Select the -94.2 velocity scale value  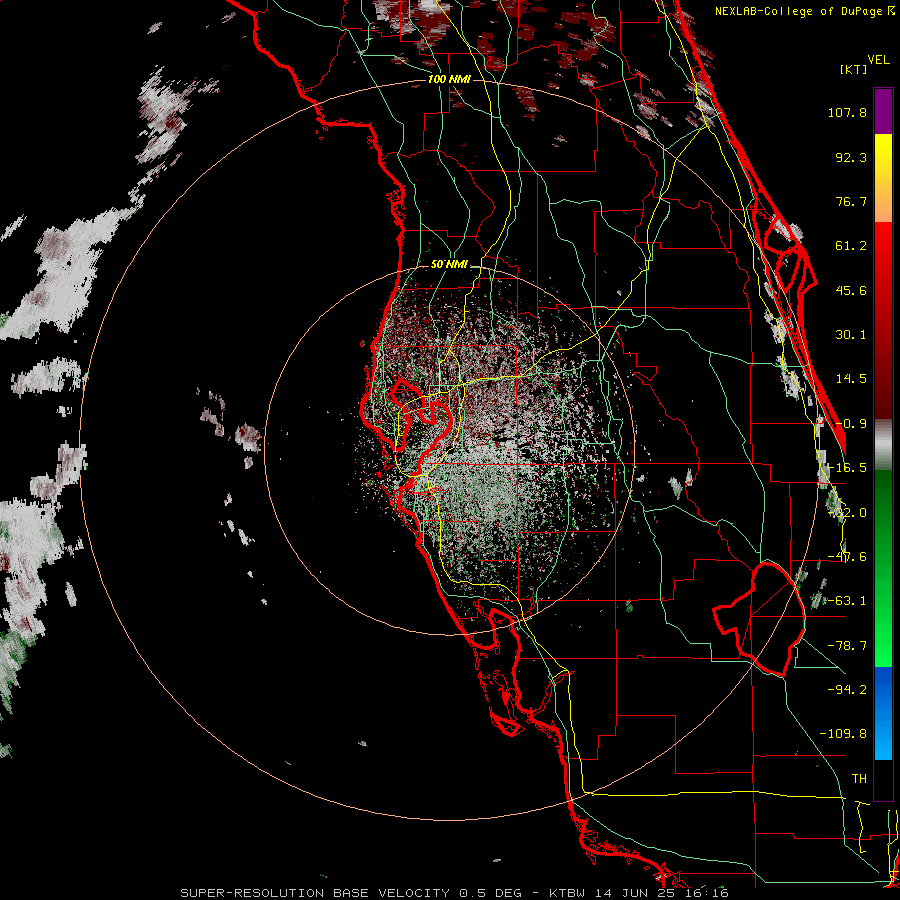847,689
